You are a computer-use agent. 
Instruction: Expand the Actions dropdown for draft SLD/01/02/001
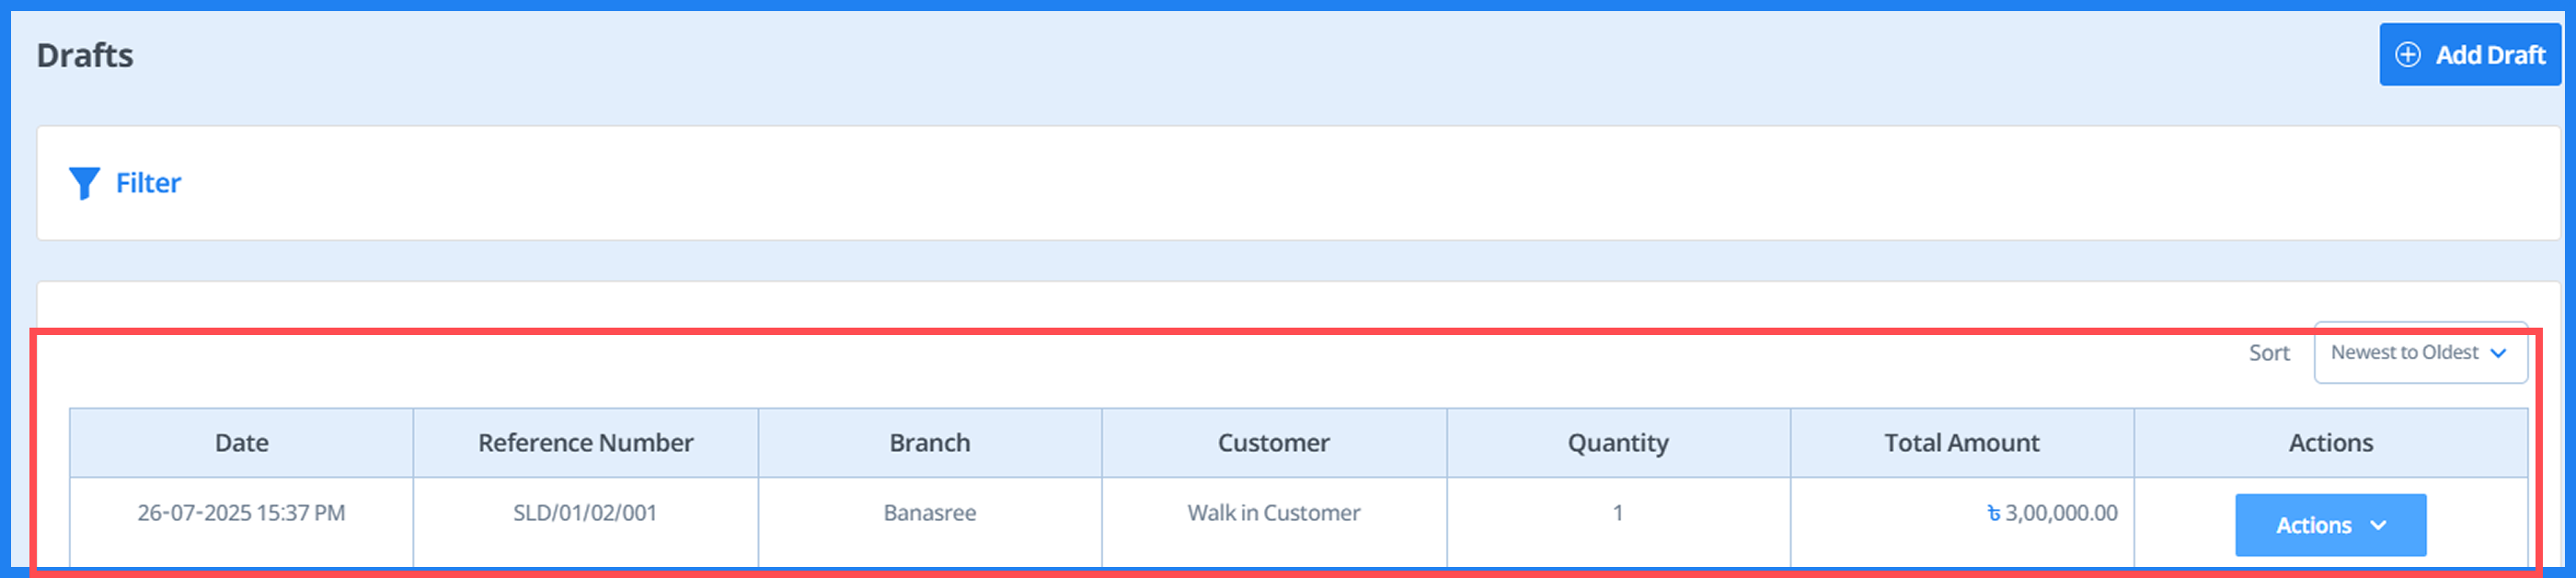coord(2330,524)
